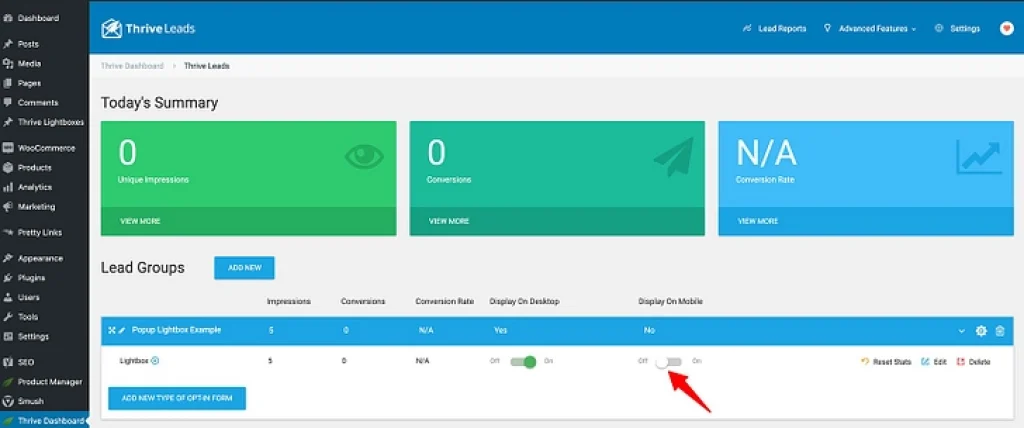This screenshot has width=1024, height=428.
Task: Click the Add New lead group button
Action: (x=244, y=268)
